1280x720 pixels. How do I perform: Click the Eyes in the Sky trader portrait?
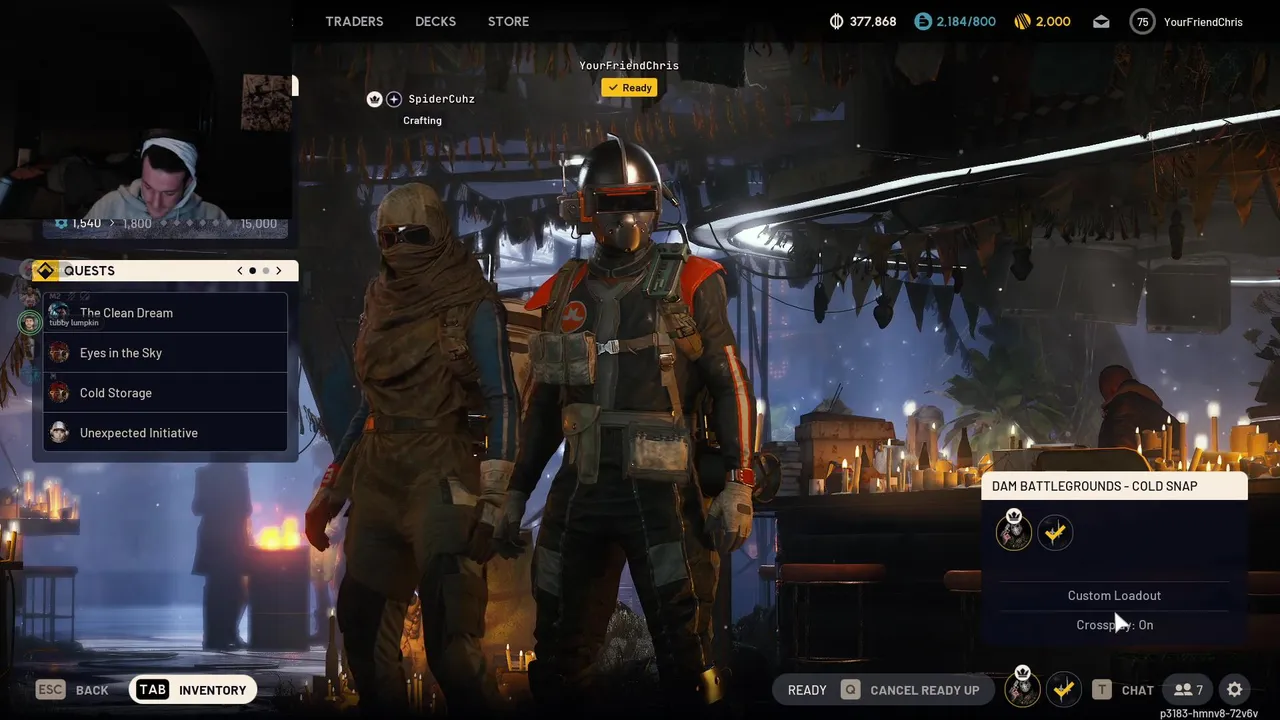click(x=59, y=353)
